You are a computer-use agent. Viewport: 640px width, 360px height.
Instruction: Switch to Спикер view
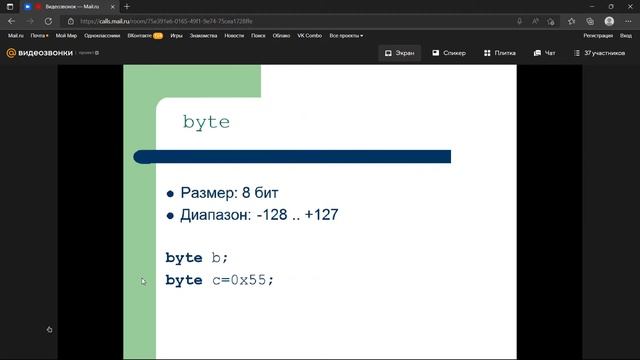tap(449, 53)
